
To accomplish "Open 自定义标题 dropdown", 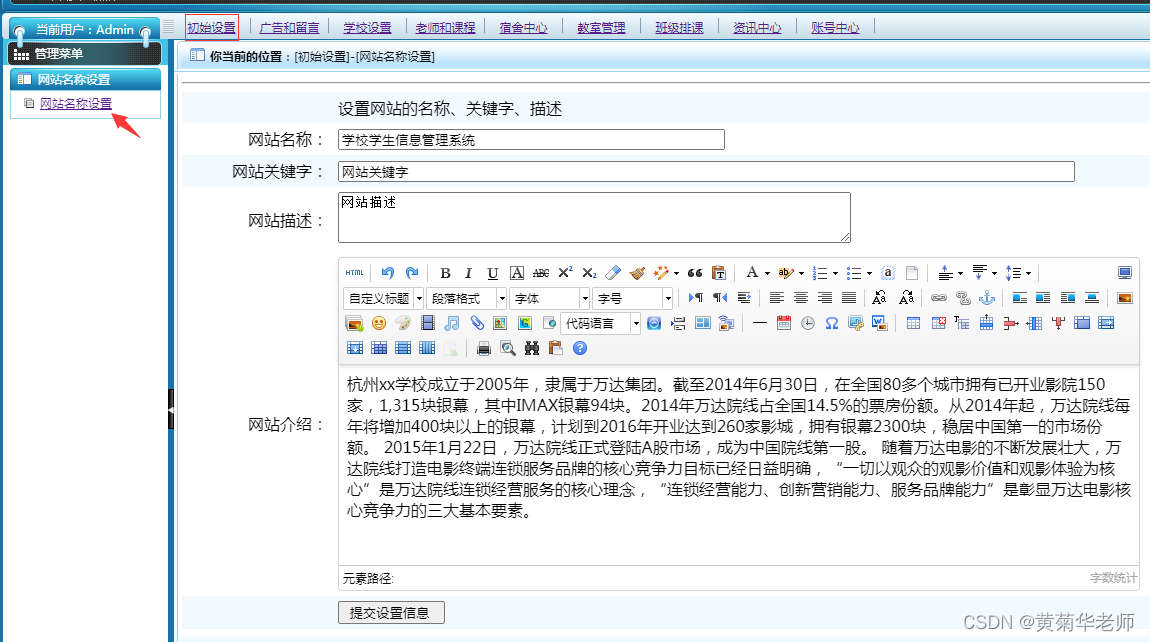I will [384, 299].
